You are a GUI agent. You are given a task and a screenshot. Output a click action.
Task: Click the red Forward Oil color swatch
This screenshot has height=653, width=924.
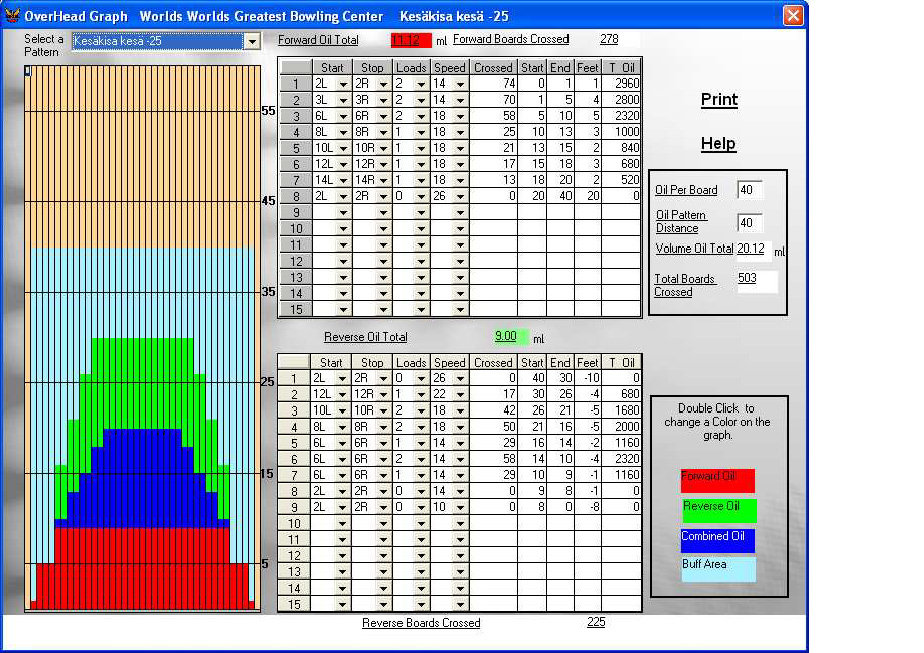[x=717, y=481]
